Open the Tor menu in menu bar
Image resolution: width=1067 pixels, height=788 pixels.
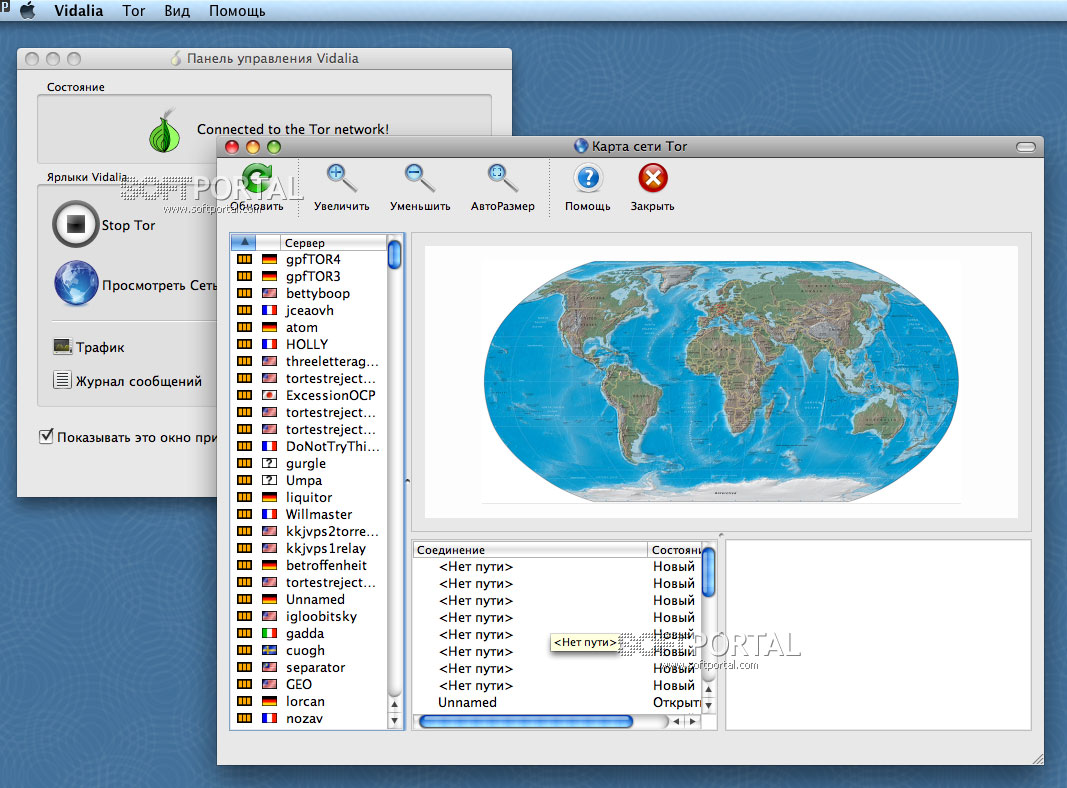click(x=133, y=11)
